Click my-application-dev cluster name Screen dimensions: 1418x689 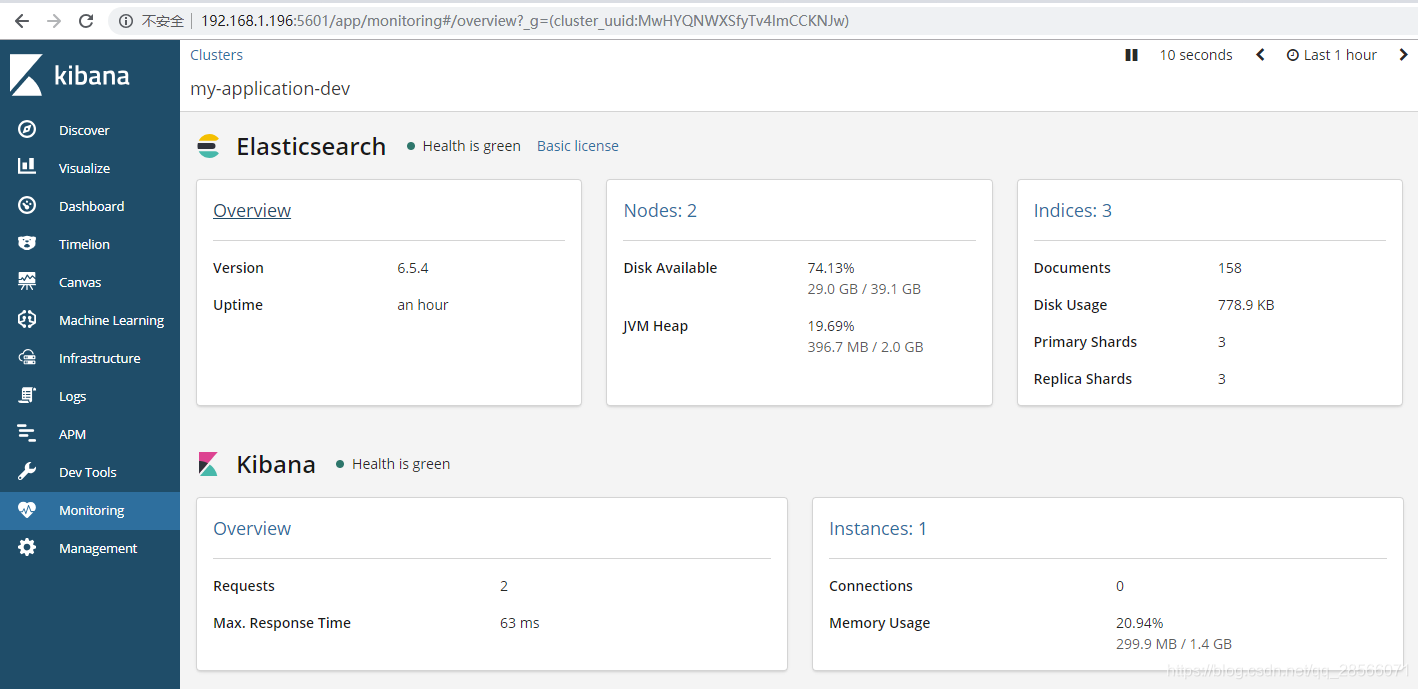tap(270, 88)
